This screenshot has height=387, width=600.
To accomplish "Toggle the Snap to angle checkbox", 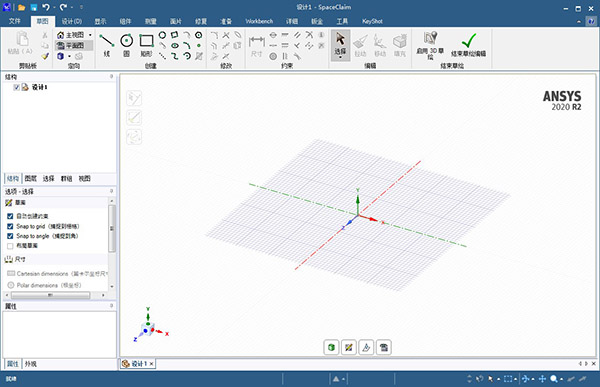I will click(10, 236).
